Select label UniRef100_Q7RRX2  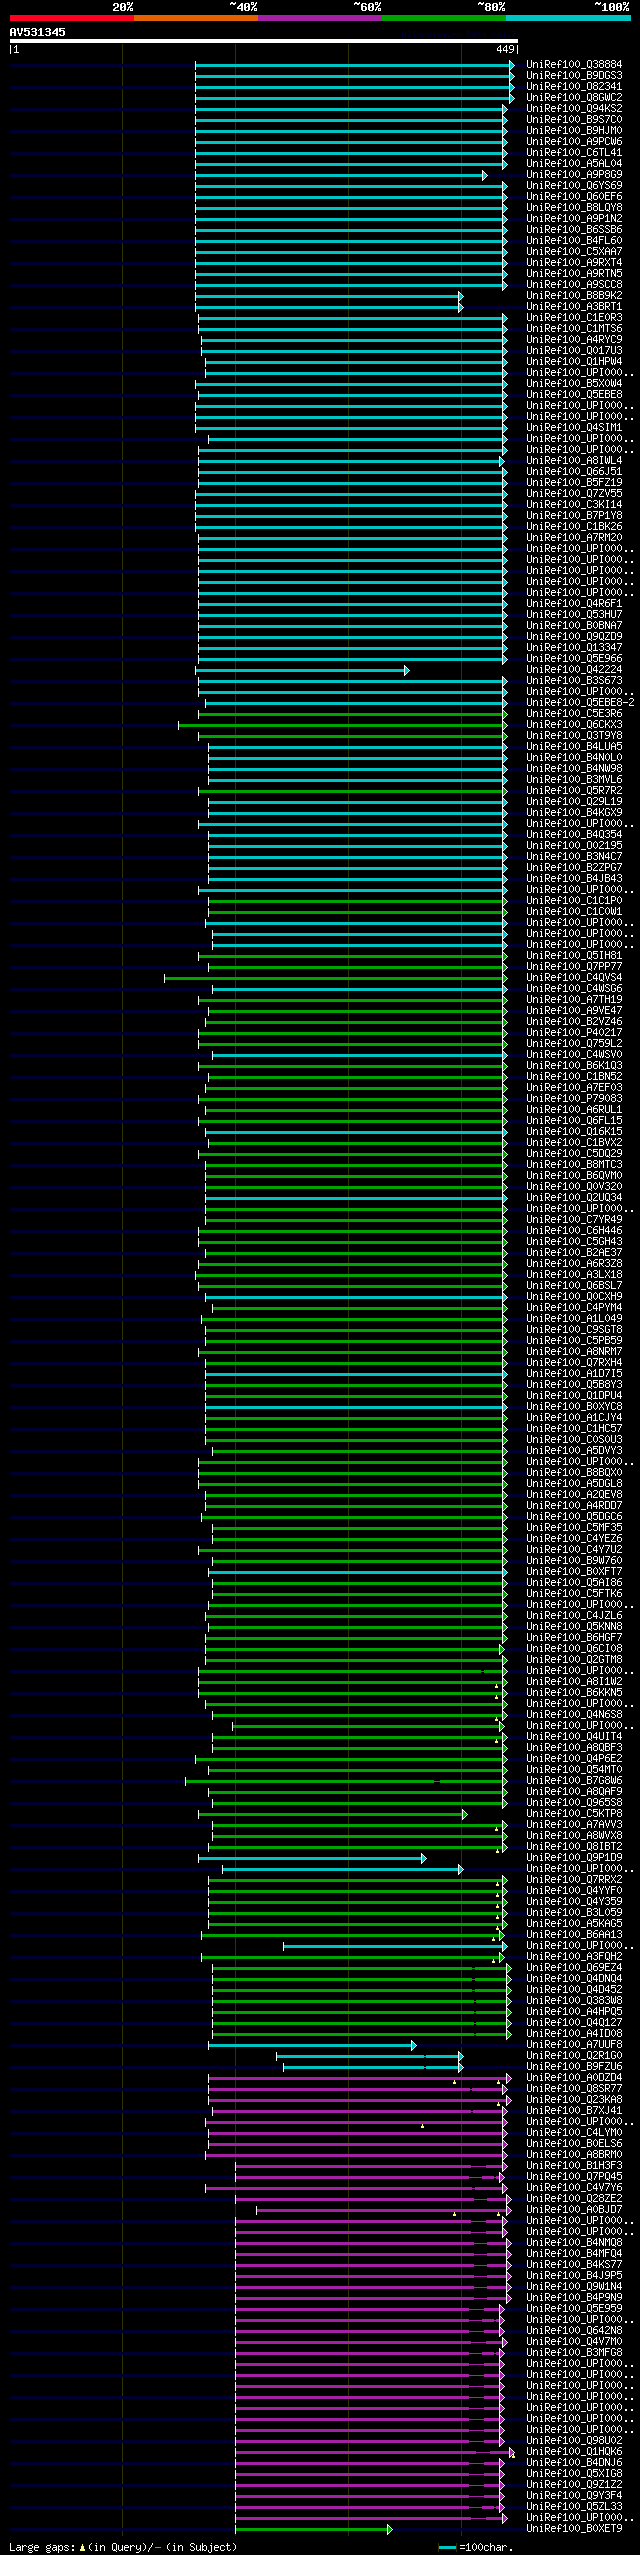(x=574, y=1880)
